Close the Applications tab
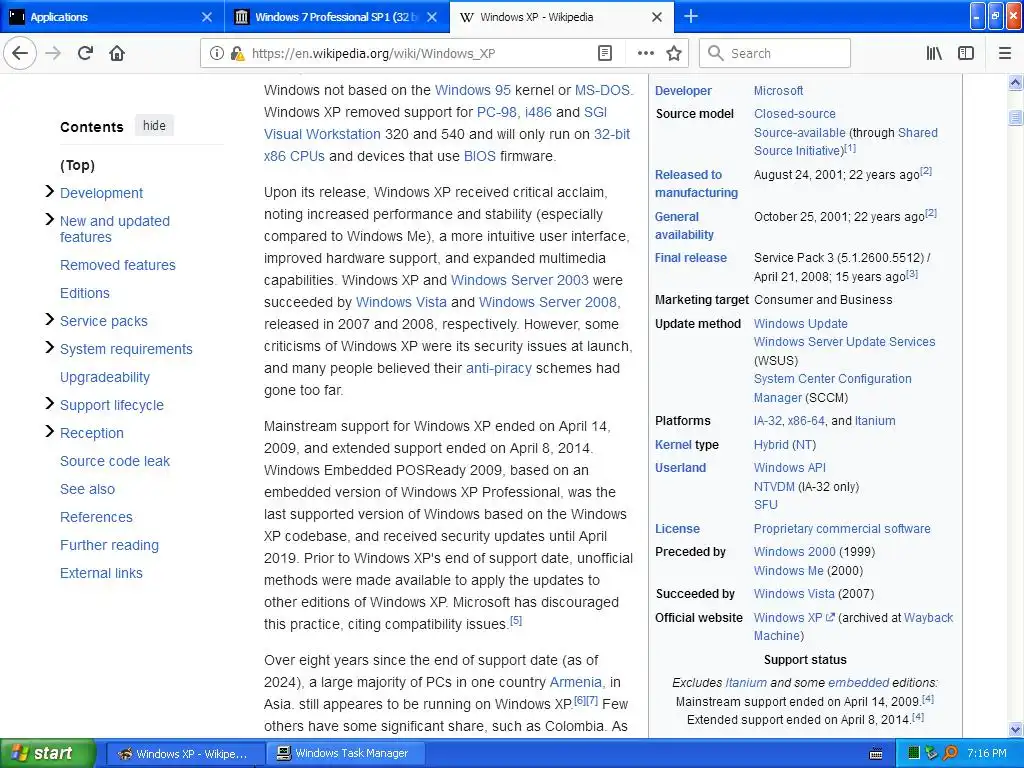 click(206, 17)
